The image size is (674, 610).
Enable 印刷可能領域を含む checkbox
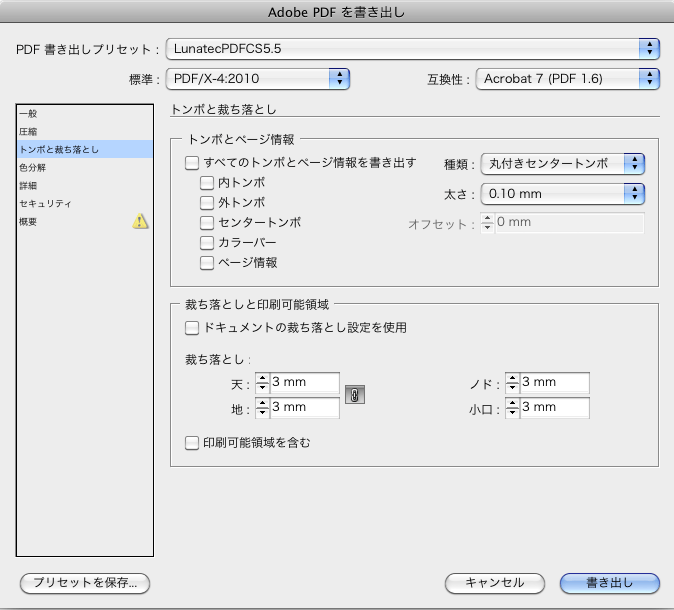click(192, 443)
